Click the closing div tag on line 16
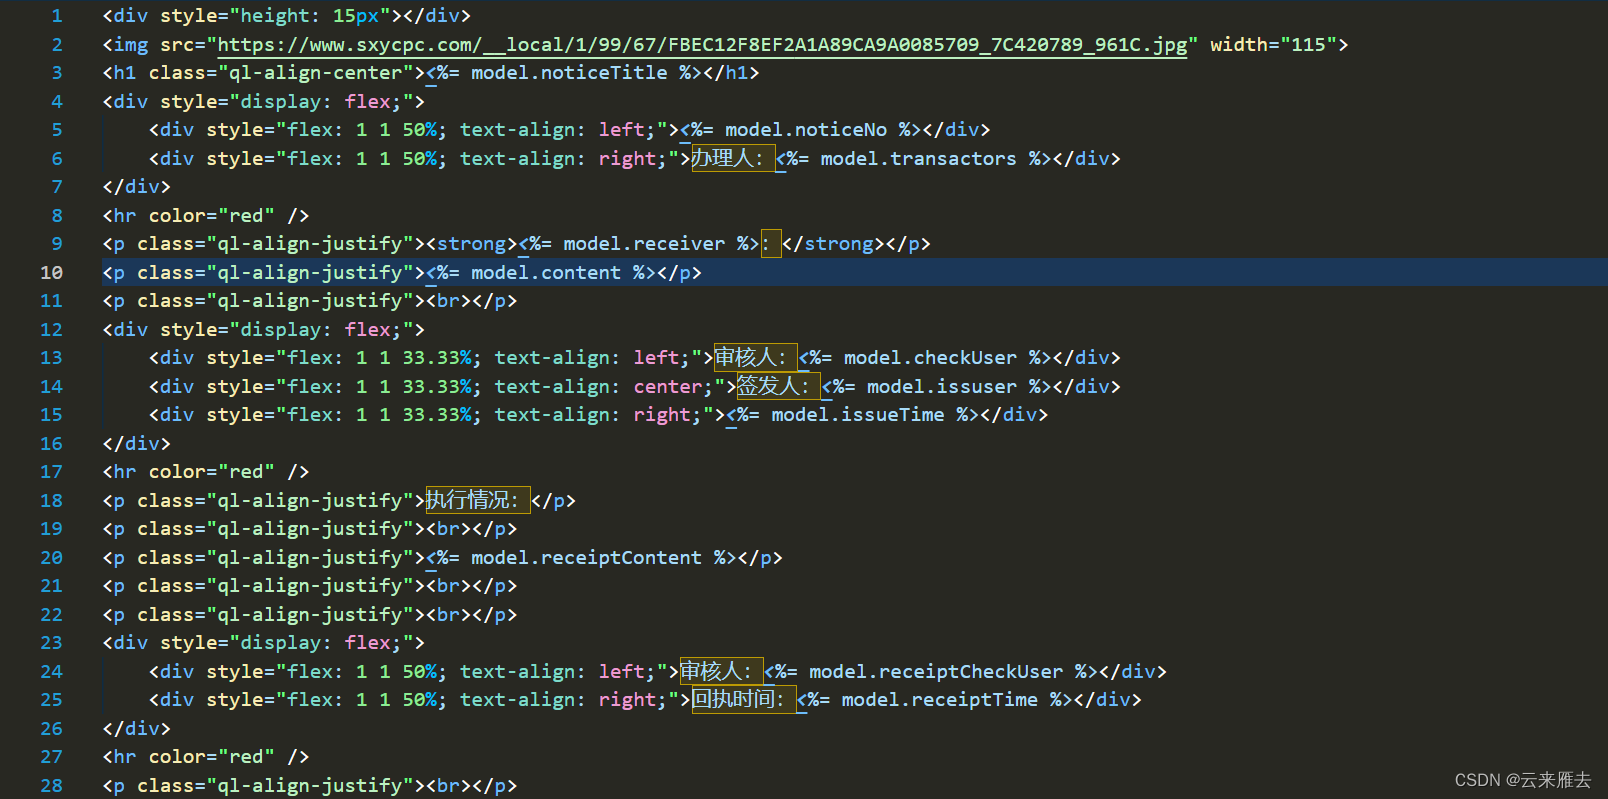This screenshot has width=1608, height=799. [137, 444]
